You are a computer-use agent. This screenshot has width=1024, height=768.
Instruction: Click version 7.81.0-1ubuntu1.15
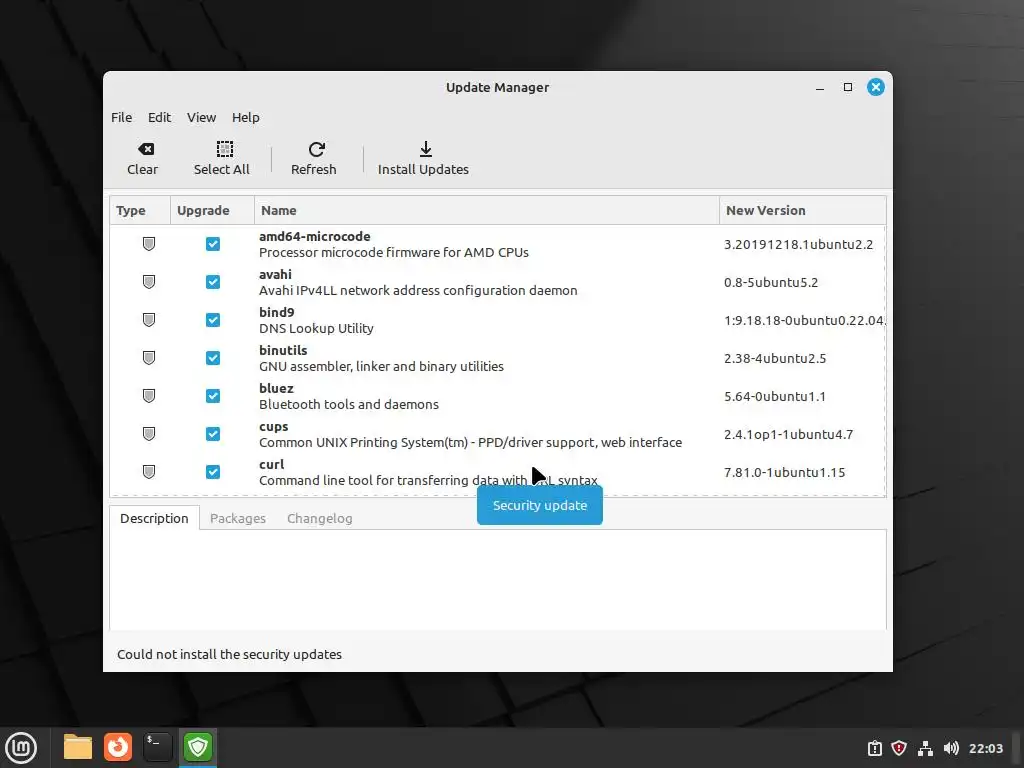pos(784,472)
